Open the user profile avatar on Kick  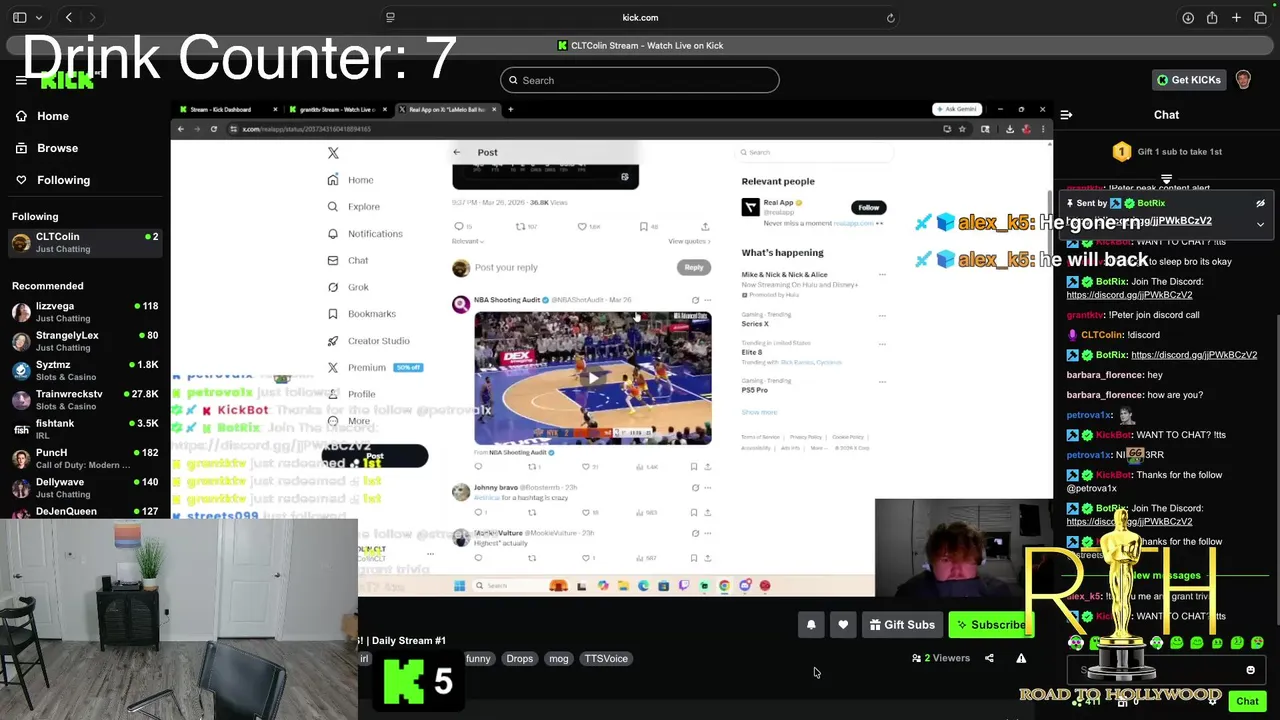pyautogui.click(x=1243, y=80)
